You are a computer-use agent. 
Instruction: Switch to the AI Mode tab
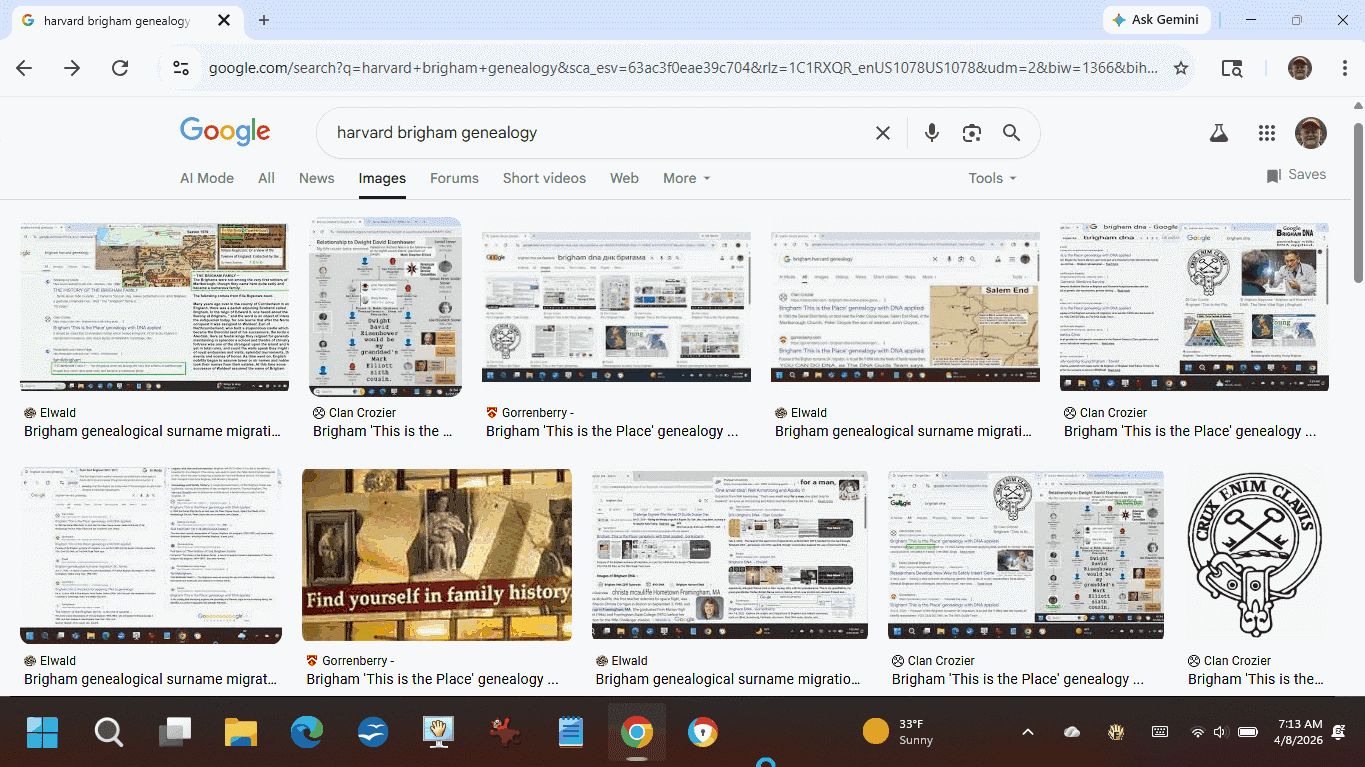pyautogui.click(x=207, y=178)
